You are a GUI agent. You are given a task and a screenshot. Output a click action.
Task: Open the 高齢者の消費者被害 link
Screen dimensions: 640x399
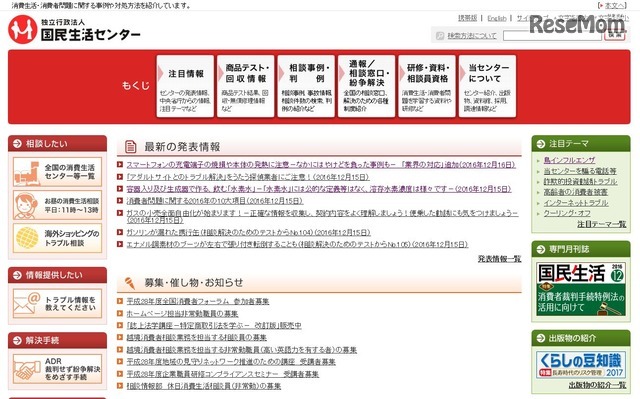click(x=576, y=192)
